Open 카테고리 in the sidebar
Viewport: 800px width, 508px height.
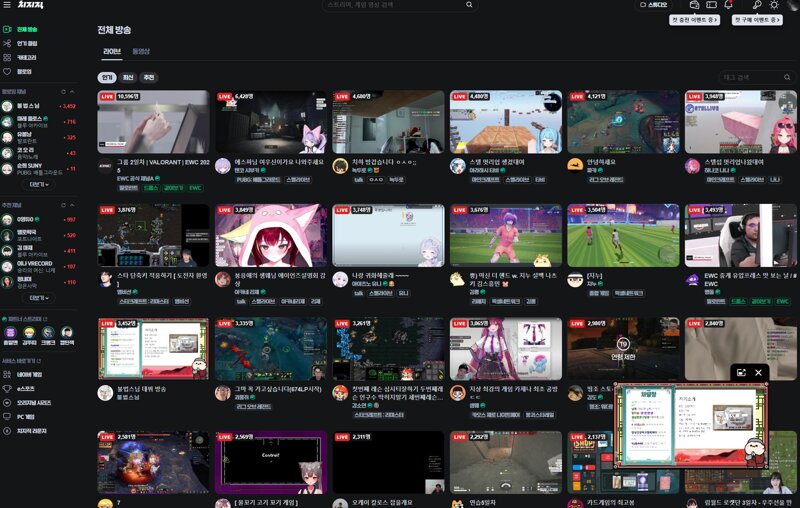click(20, 58)
